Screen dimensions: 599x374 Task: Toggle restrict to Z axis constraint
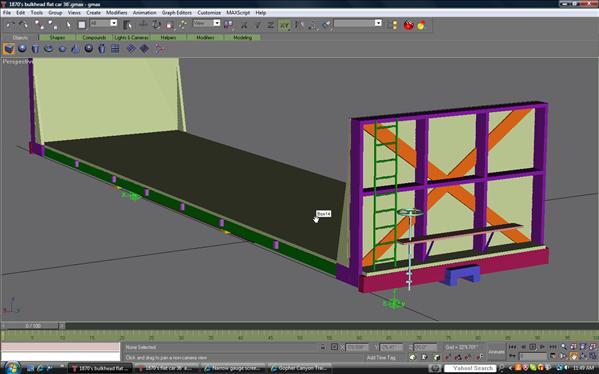tap(270, 25)
